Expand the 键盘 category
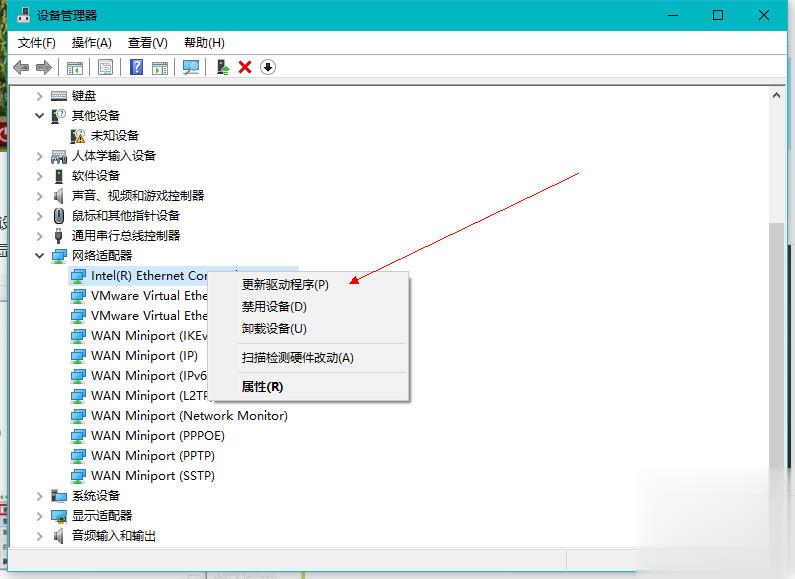 pyautogui.click(x=40, y=96)
